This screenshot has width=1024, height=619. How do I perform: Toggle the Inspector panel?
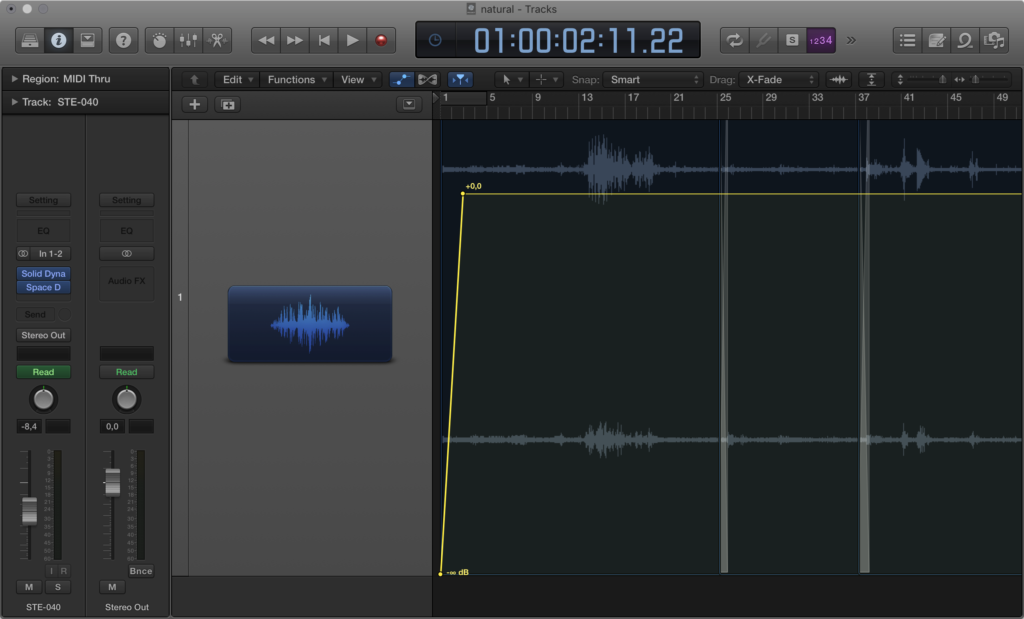(x=58, y=40)
